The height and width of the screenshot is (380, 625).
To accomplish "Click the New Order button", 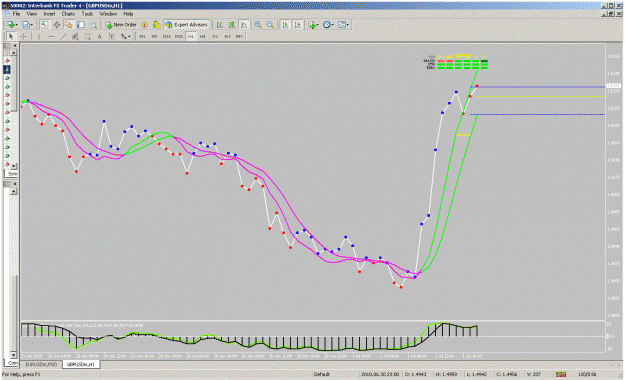I will click(x=121, y=25).
